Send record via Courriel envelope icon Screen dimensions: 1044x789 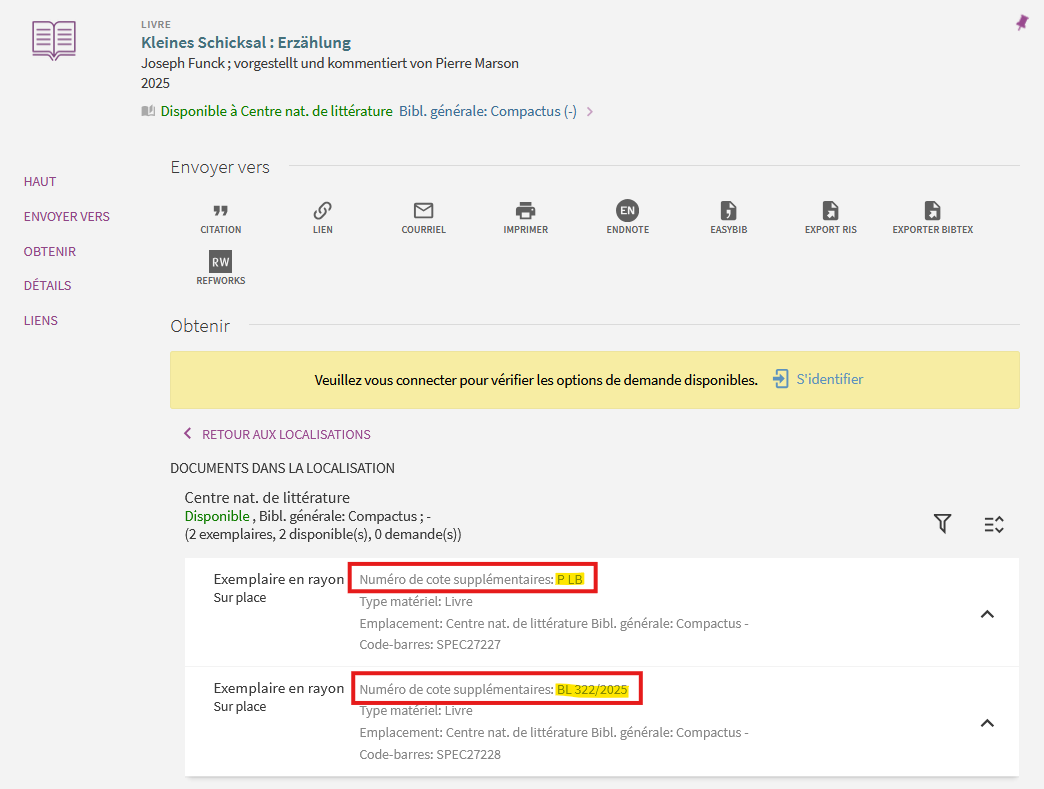pos(423,211)
